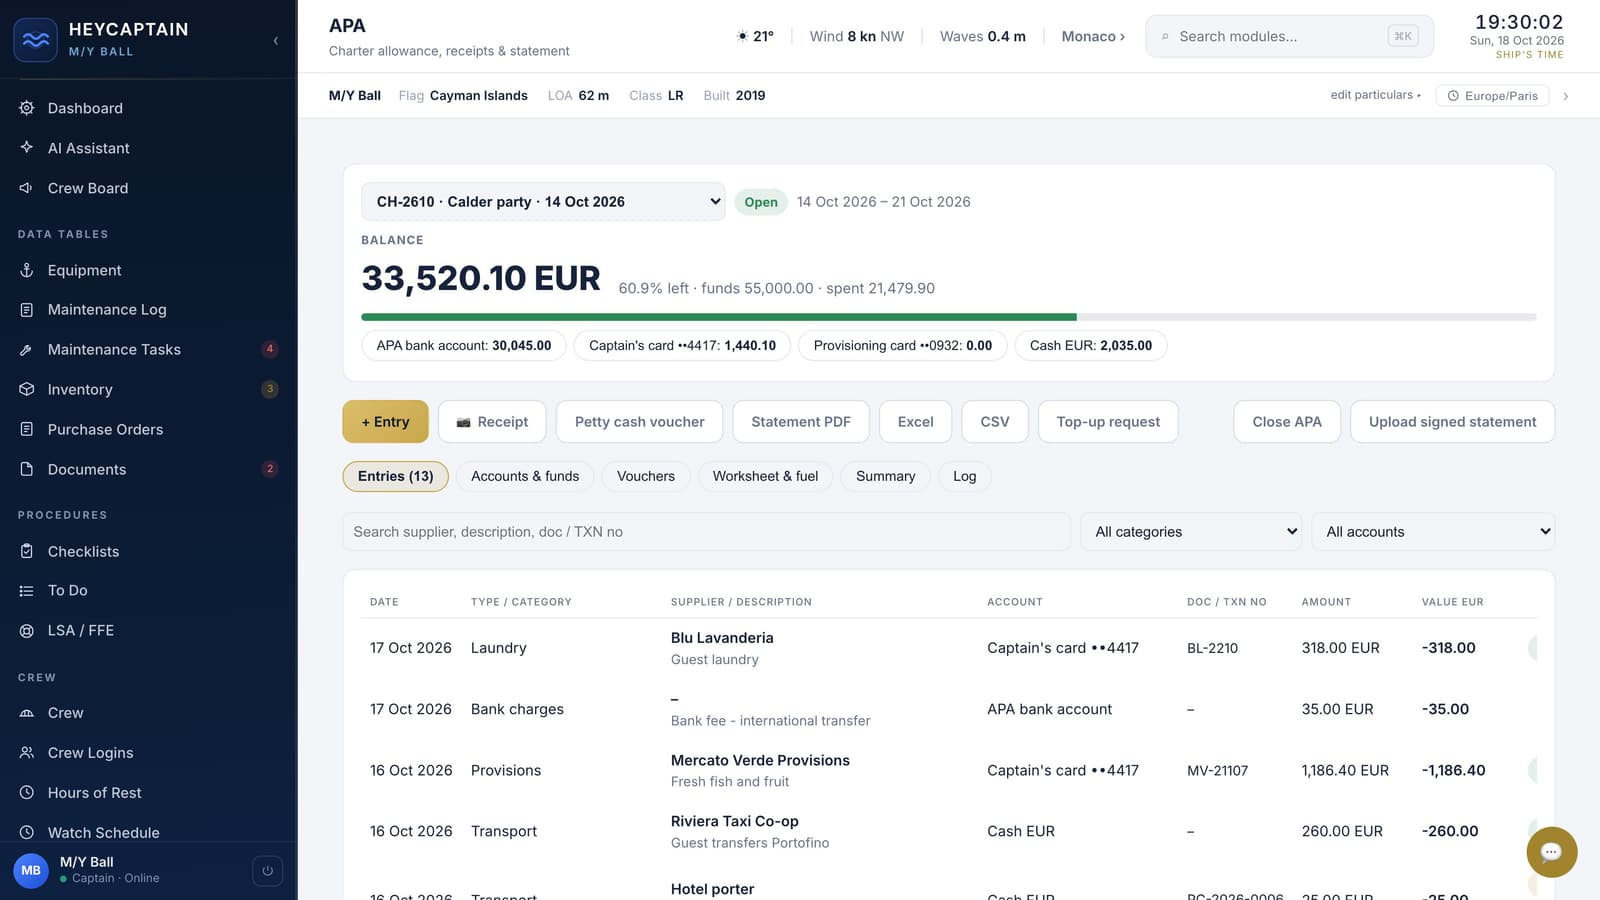Open the charter selector CH-2610 dropdown
Image resolution: width=1600 pixels, height=900 pixels.
(543, 201)
